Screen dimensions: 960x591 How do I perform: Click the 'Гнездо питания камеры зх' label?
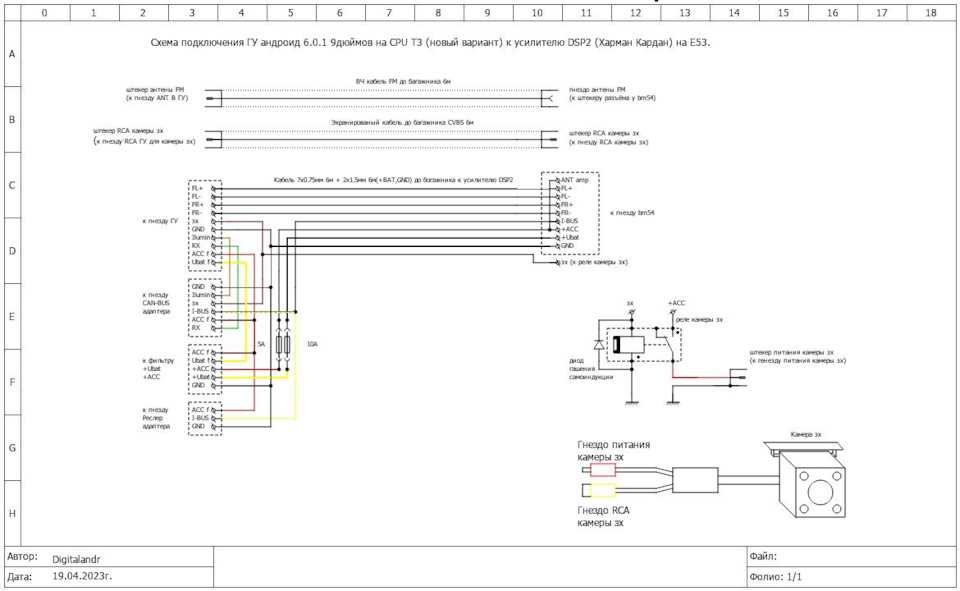click(x=613, y=451)
